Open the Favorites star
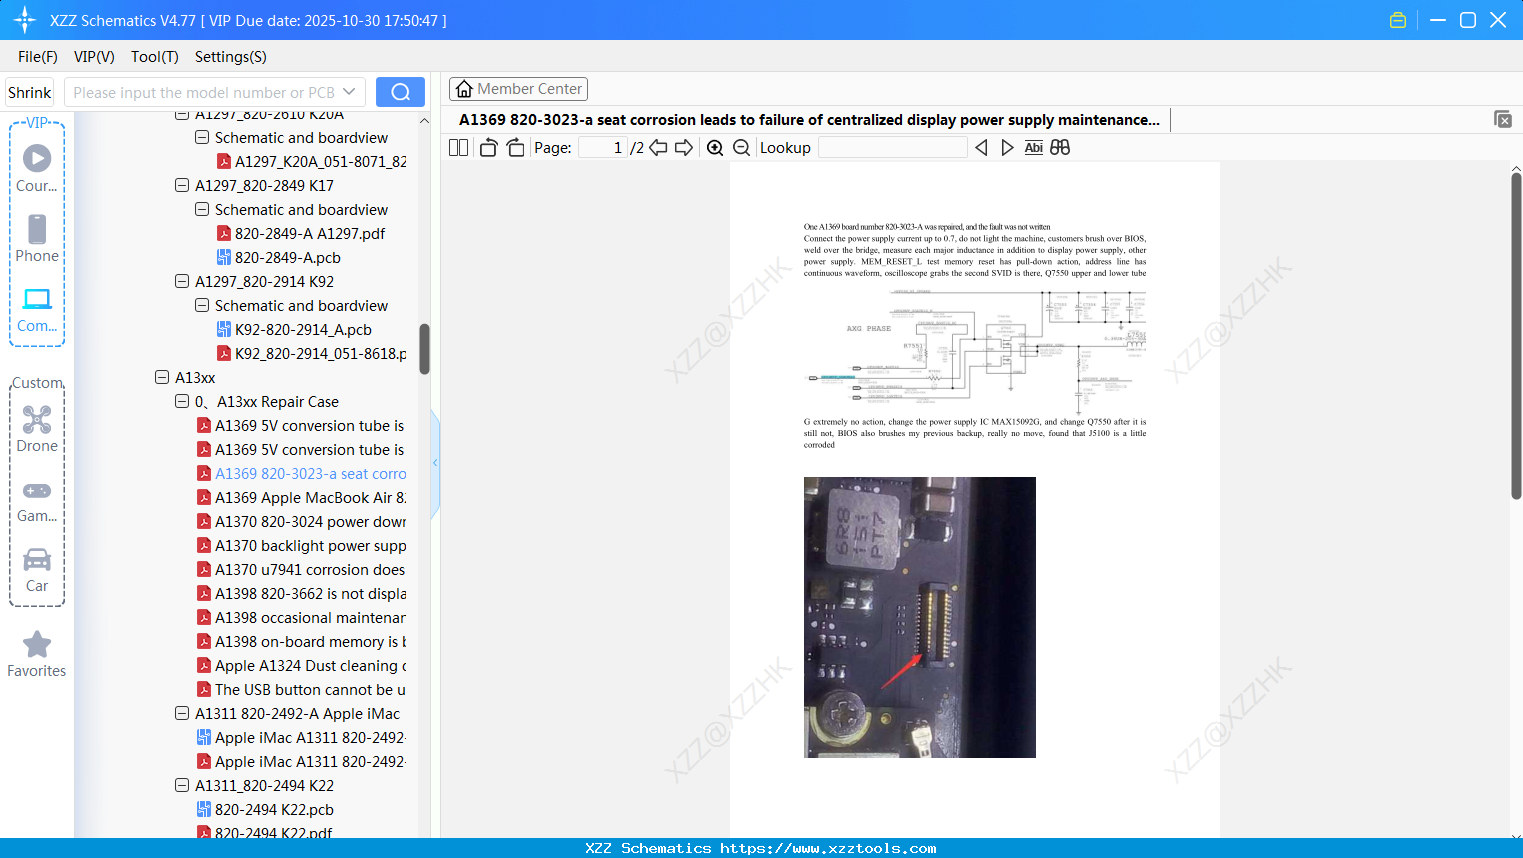This screenshot has height=858, width=1523. (37, 654)
